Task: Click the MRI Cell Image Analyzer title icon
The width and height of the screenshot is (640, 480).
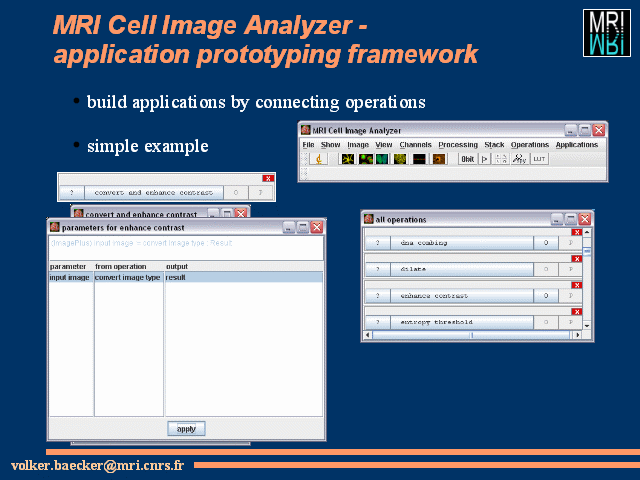Action: [x=306, y=130]
